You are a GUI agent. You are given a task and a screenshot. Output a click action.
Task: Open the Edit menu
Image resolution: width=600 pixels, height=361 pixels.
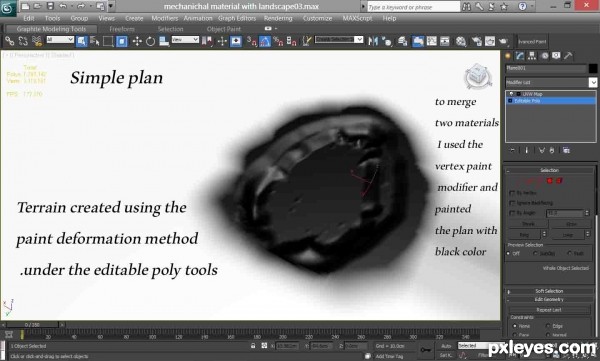(x=29, y=18)
